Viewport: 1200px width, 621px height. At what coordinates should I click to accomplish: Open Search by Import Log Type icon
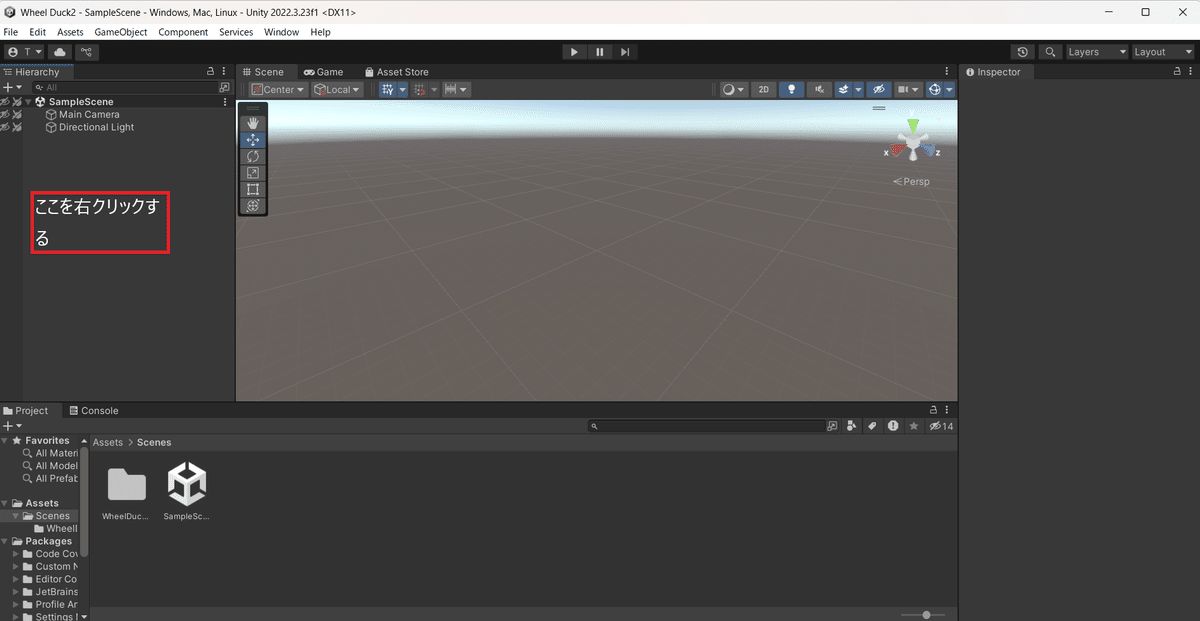[x=892, y=426]
